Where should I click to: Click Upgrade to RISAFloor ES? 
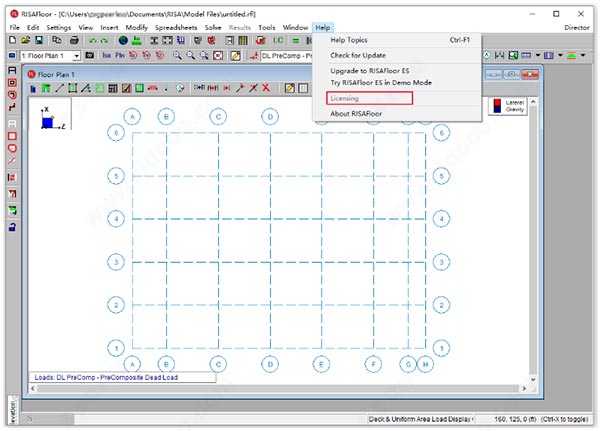(x=370, y=71)
